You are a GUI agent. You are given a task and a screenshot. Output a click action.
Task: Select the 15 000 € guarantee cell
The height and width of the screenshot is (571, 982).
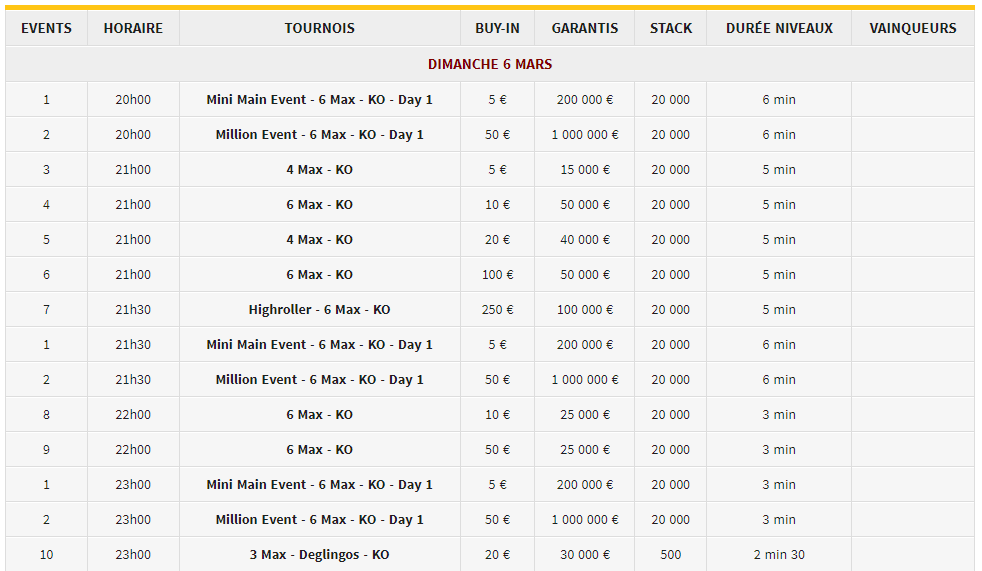coord(584,170)
